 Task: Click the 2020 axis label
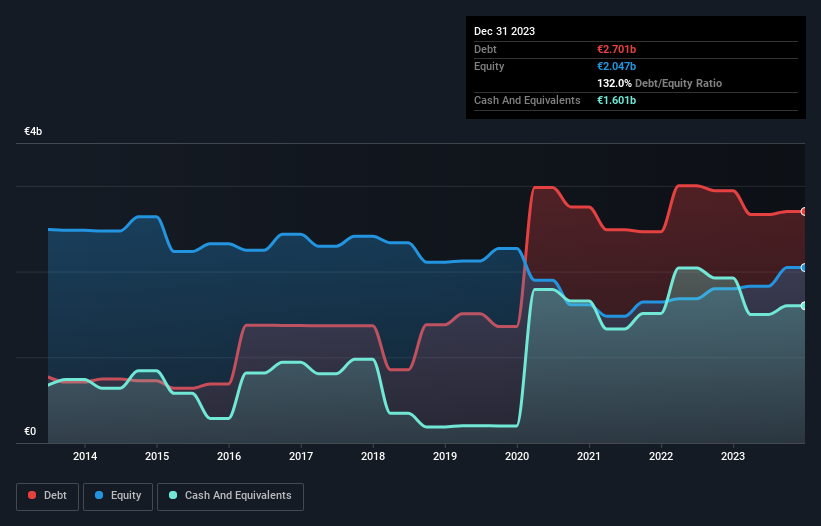[517, 456]
